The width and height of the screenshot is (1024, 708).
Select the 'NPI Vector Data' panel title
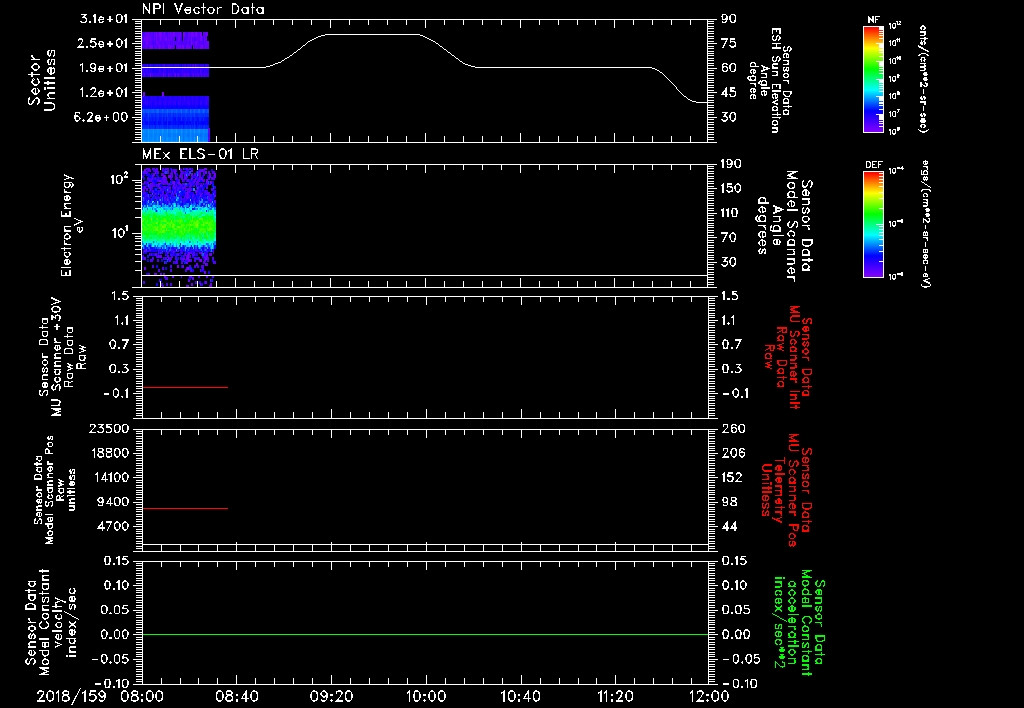click(203, 9)
